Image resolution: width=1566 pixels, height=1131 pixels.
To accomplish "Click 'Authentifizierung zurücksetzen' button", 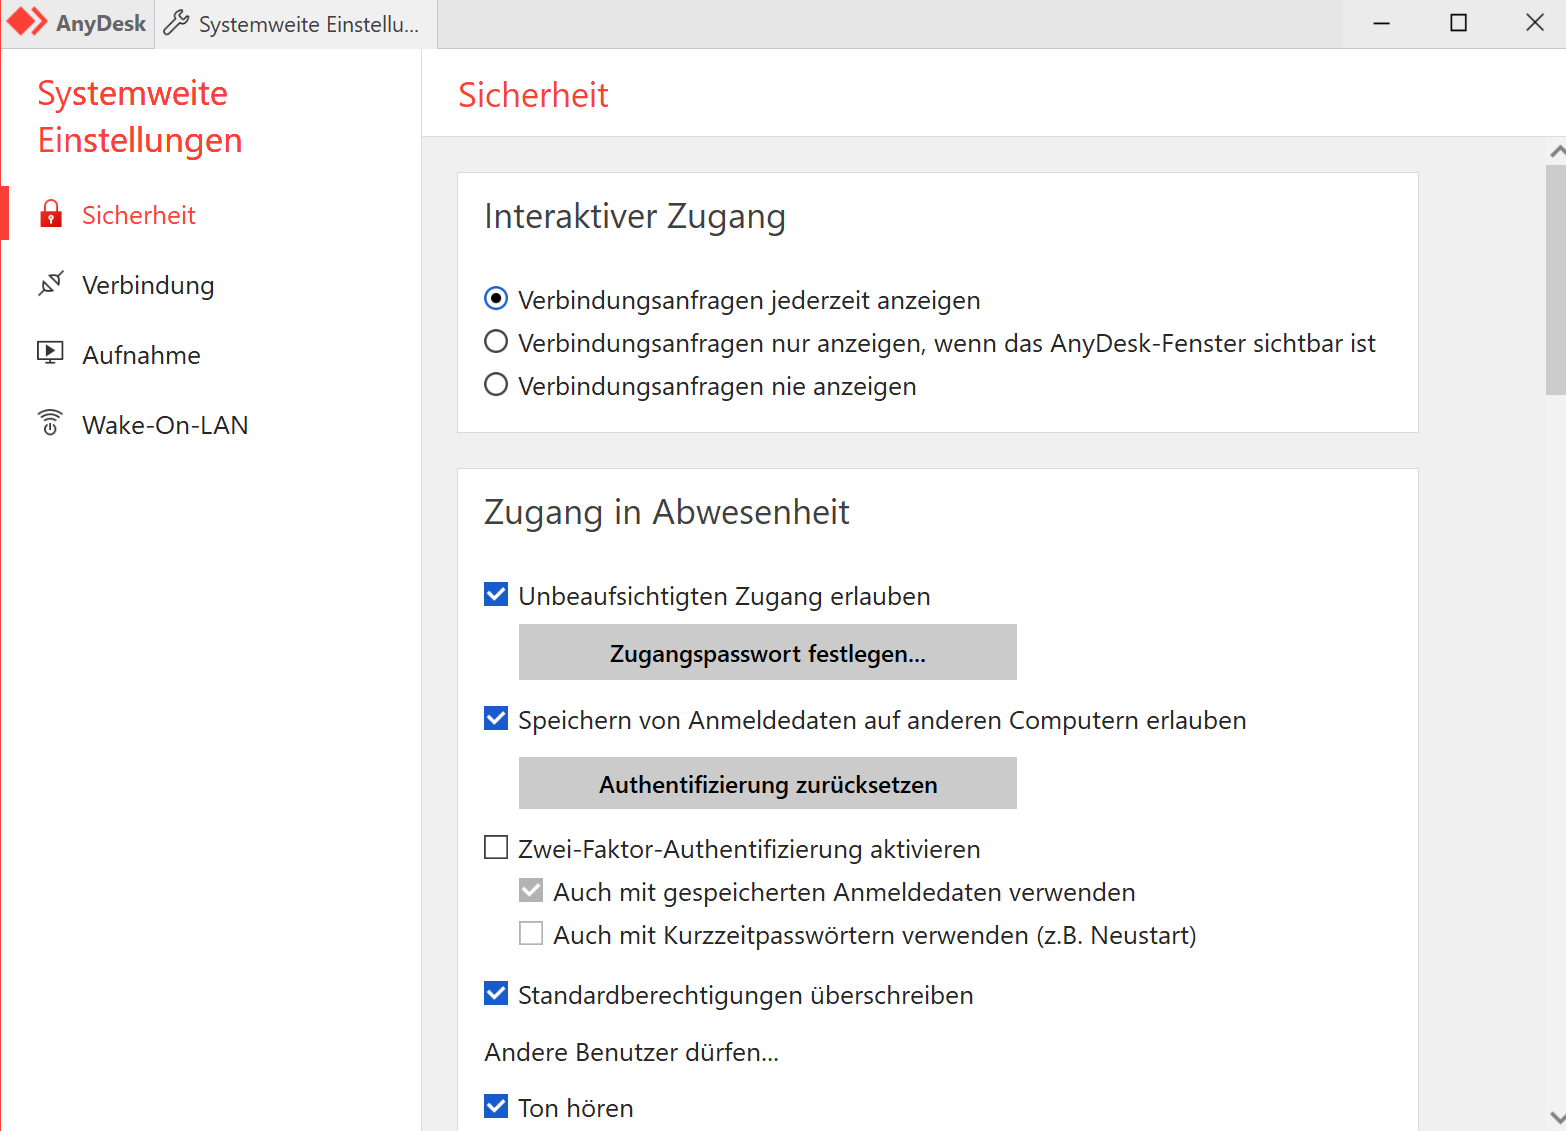I will [767, 784].
